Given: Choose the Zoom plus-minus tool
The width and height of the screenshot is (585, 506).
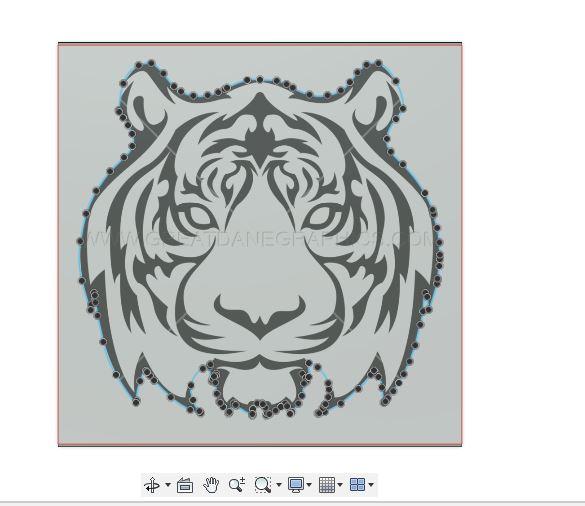Looking at the screenshot, I should [x=237, y=485].
